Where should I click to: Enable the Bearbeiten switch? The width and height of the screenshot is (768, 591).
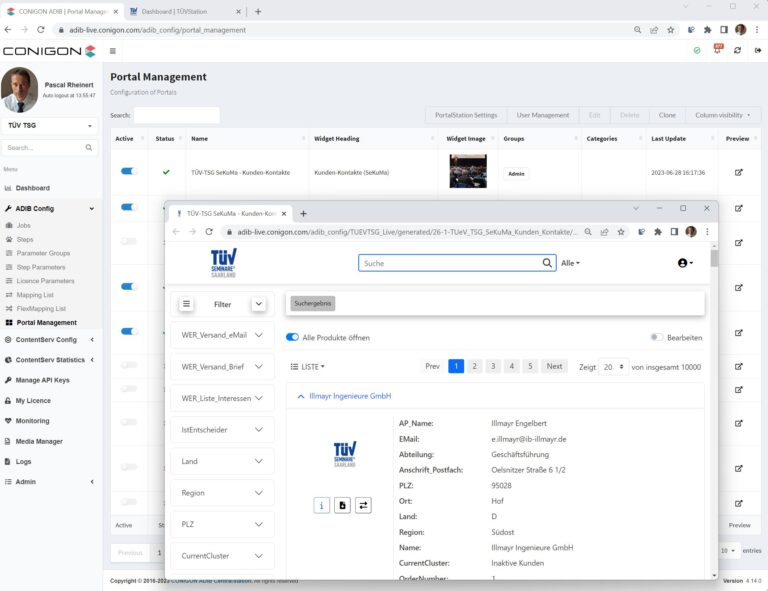[656, 337]
